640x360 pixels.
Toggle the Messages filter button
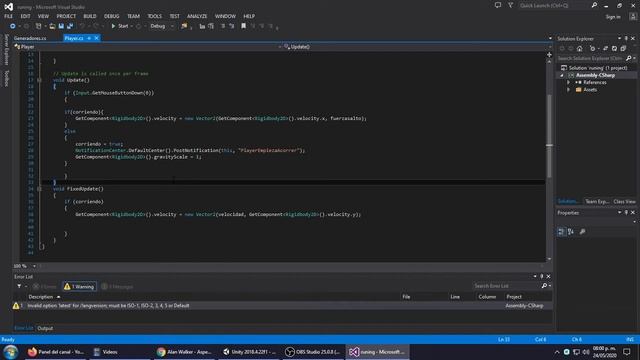tap(117, 287)
